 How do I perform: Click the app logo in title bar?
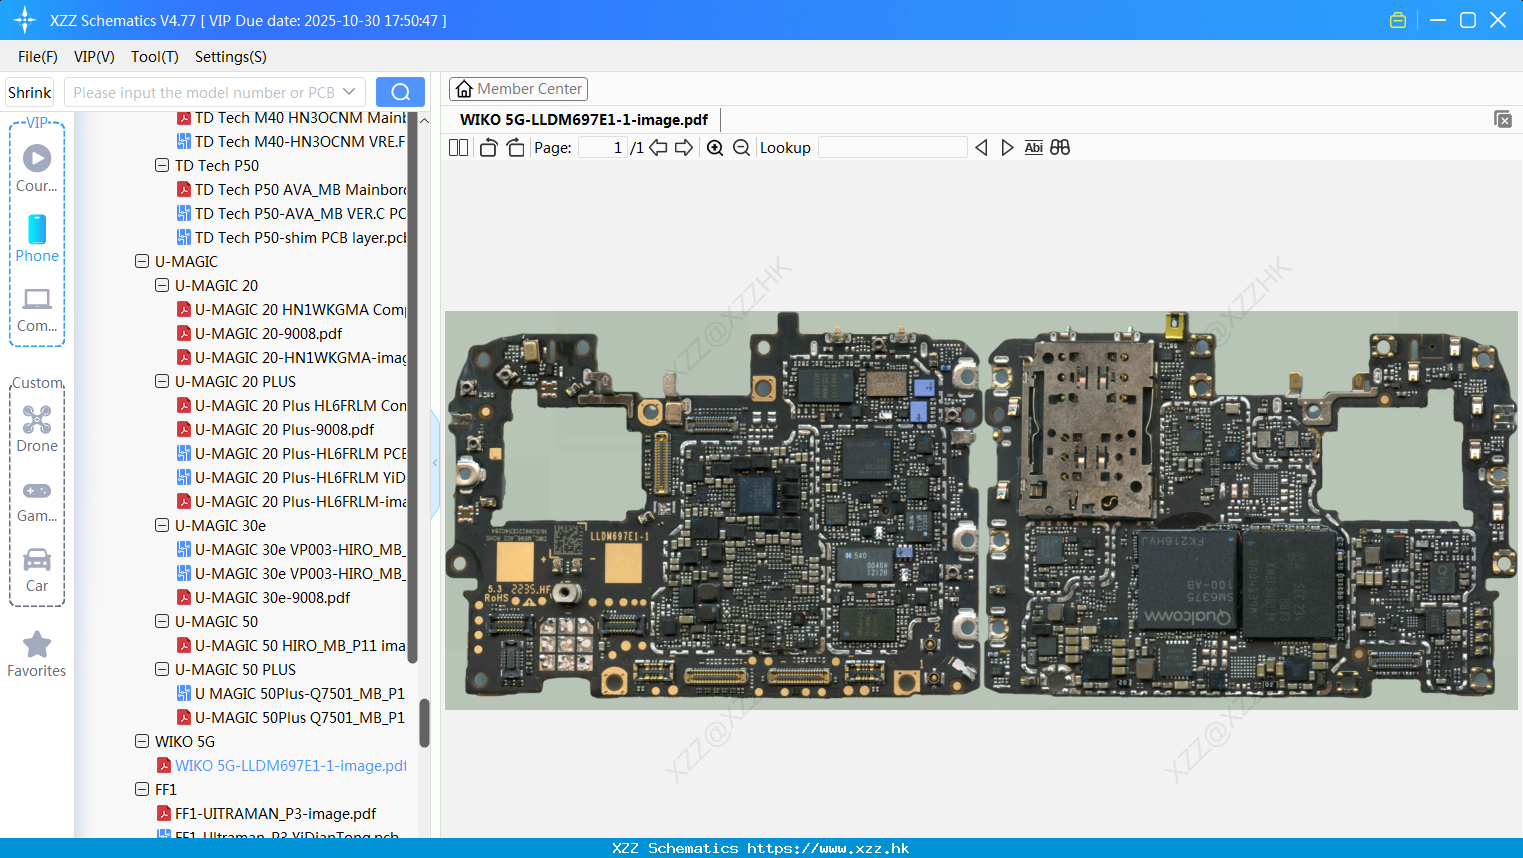coord(25,20)
